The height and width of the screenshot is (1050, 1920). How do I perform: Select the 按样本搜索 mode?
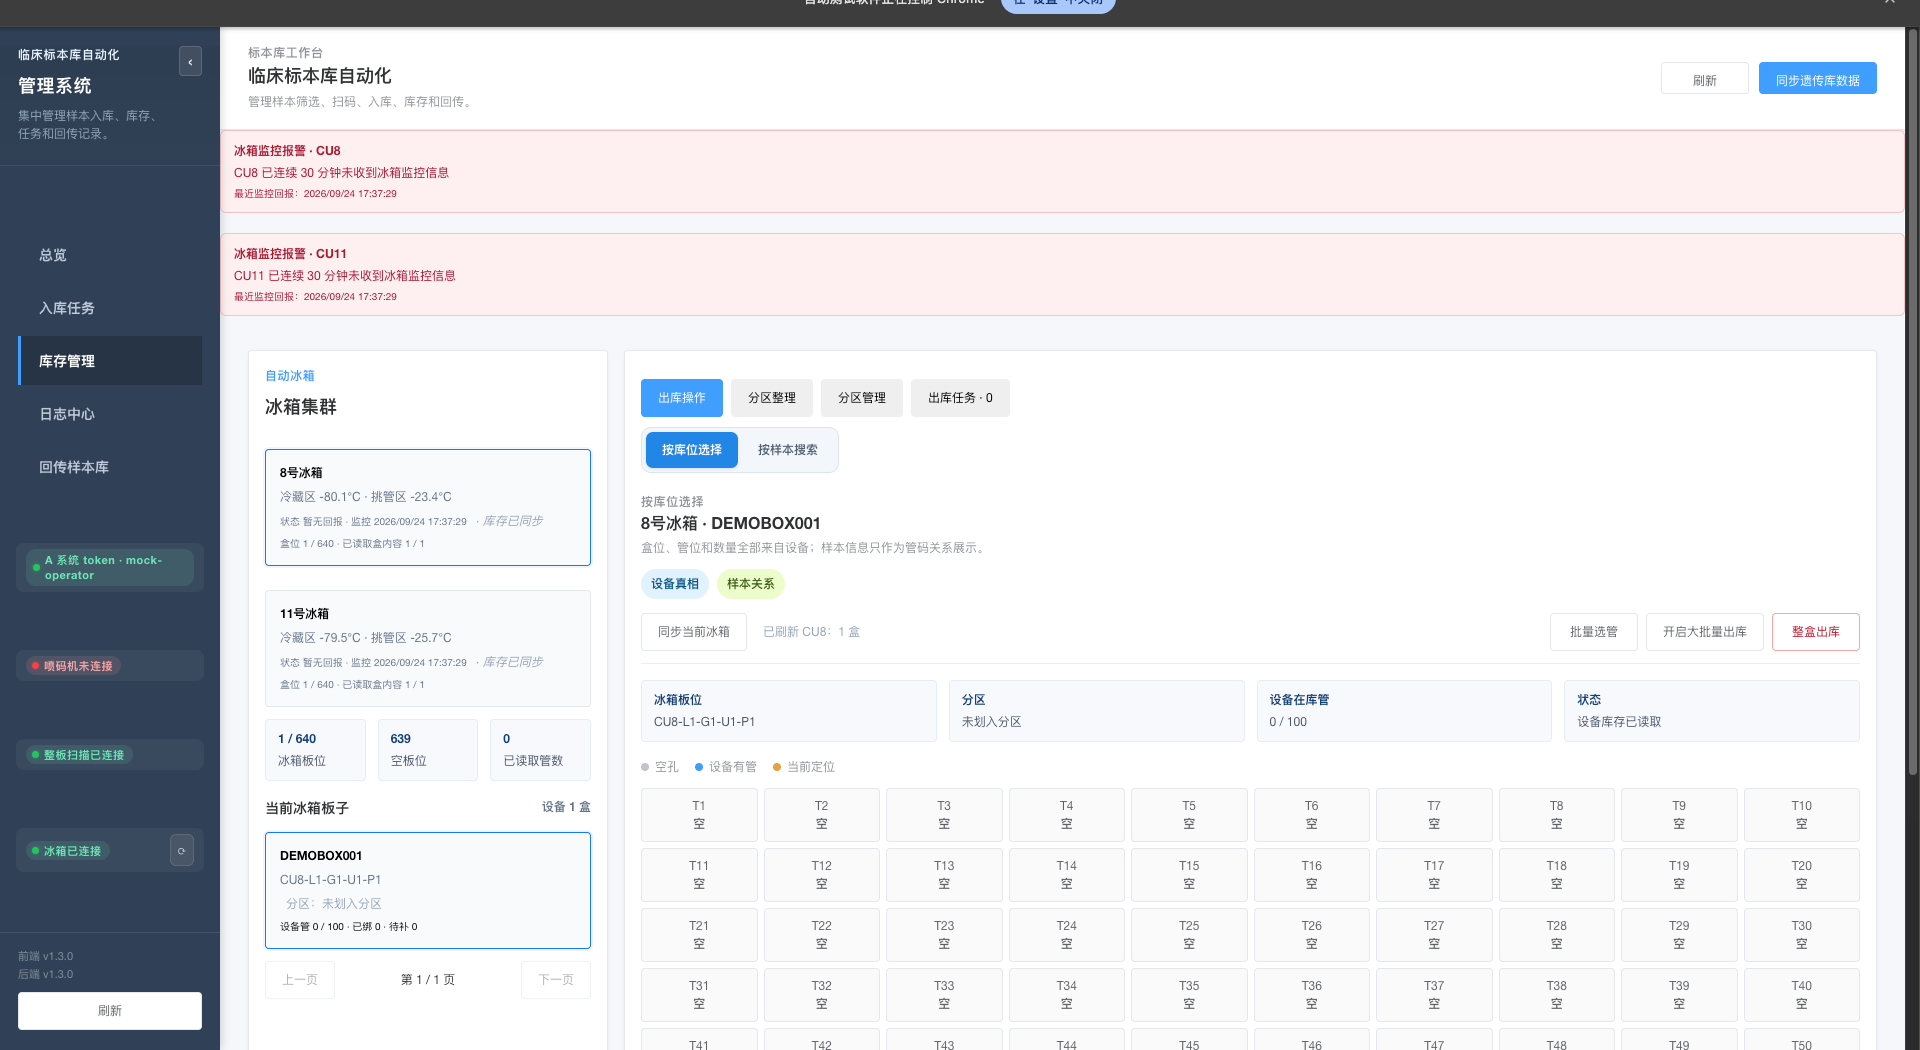click(788, 450)
